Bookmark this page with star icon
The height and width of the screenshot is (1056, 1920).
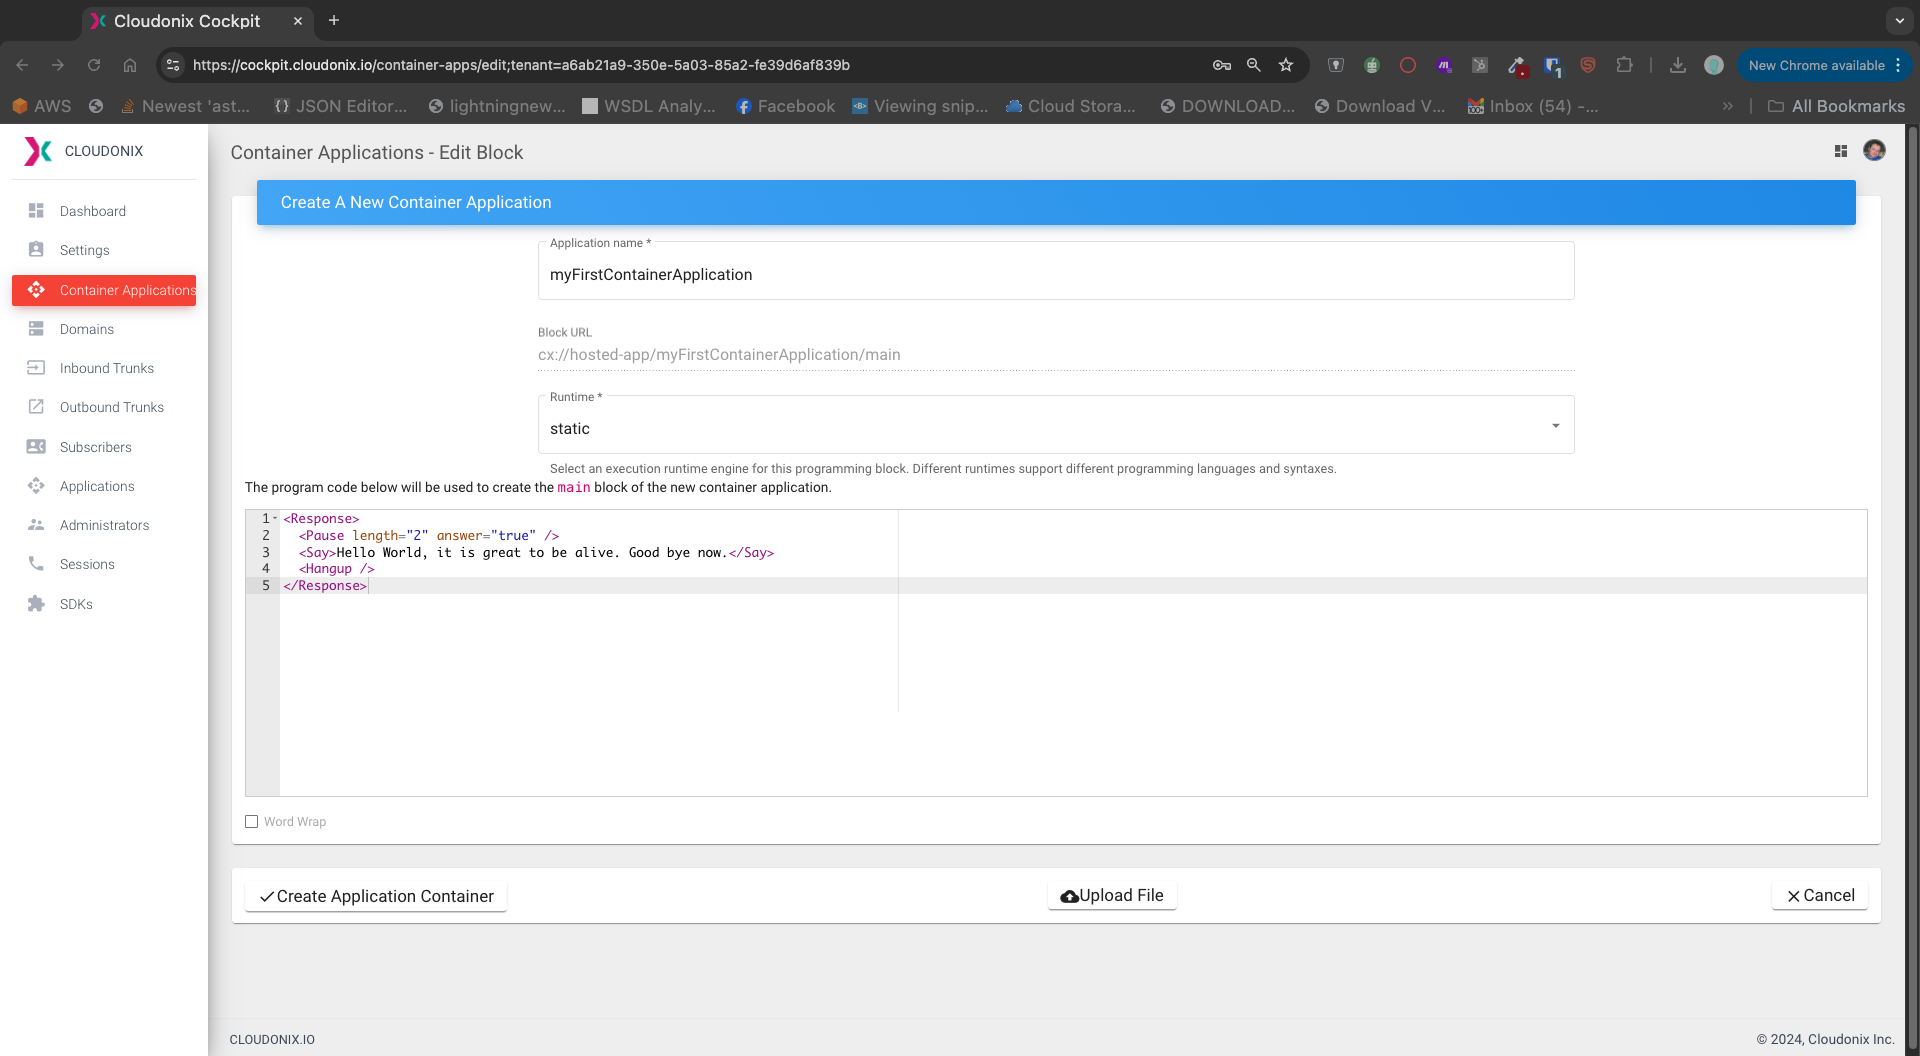click(1286, 65)
